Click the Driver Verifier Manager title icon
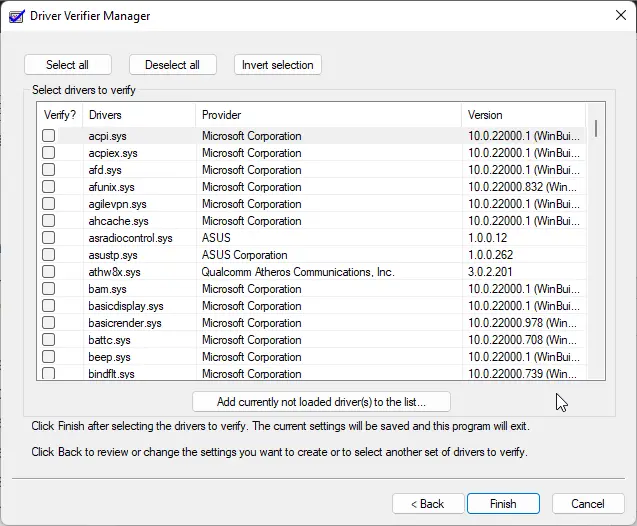 pyautogui.click(x=15, y=16)
